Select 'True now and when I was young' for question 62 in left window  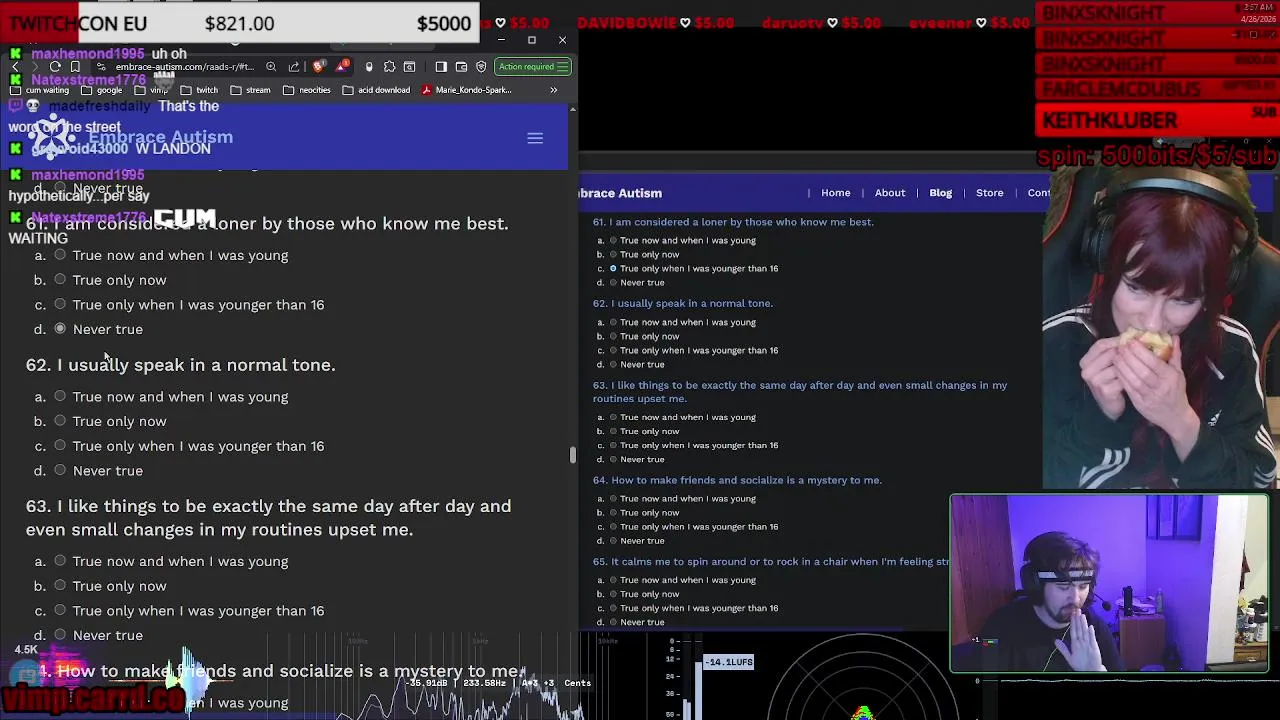(60, 397)
